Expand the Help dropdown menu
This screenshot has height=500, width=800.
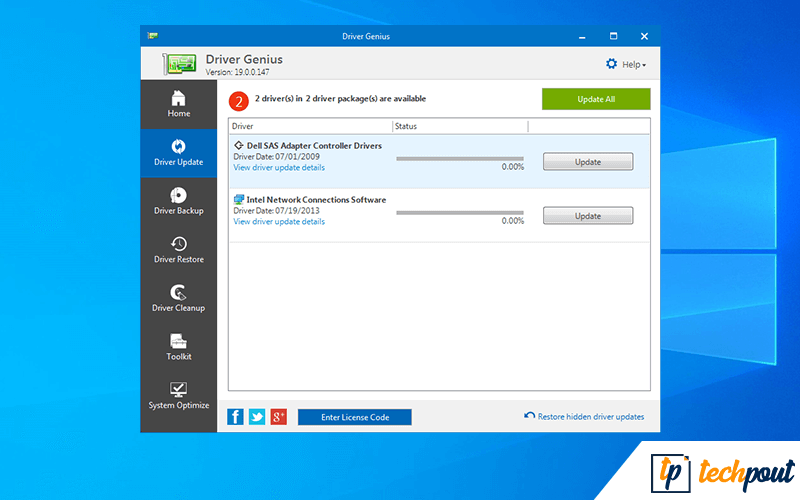click(x=626, y=64)
